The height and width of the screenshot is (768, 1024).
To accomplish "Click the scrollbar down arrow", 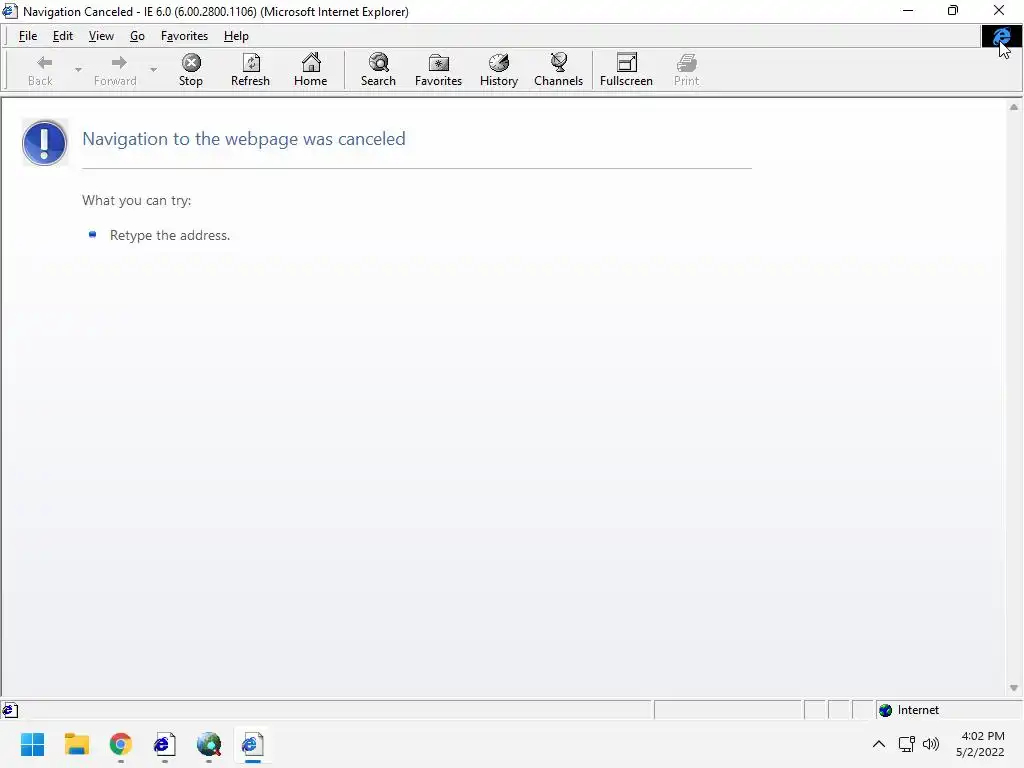I will [1014, 688].
